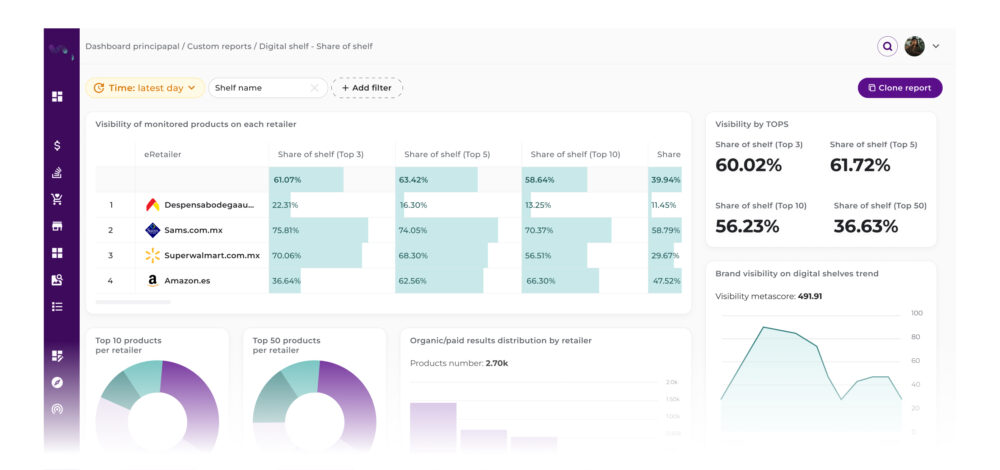Open the four-square grid sidebar icon
Image resolution: width=1000 pixels, height=470 pixels.
pyautogui.click(x=57, y=253)
